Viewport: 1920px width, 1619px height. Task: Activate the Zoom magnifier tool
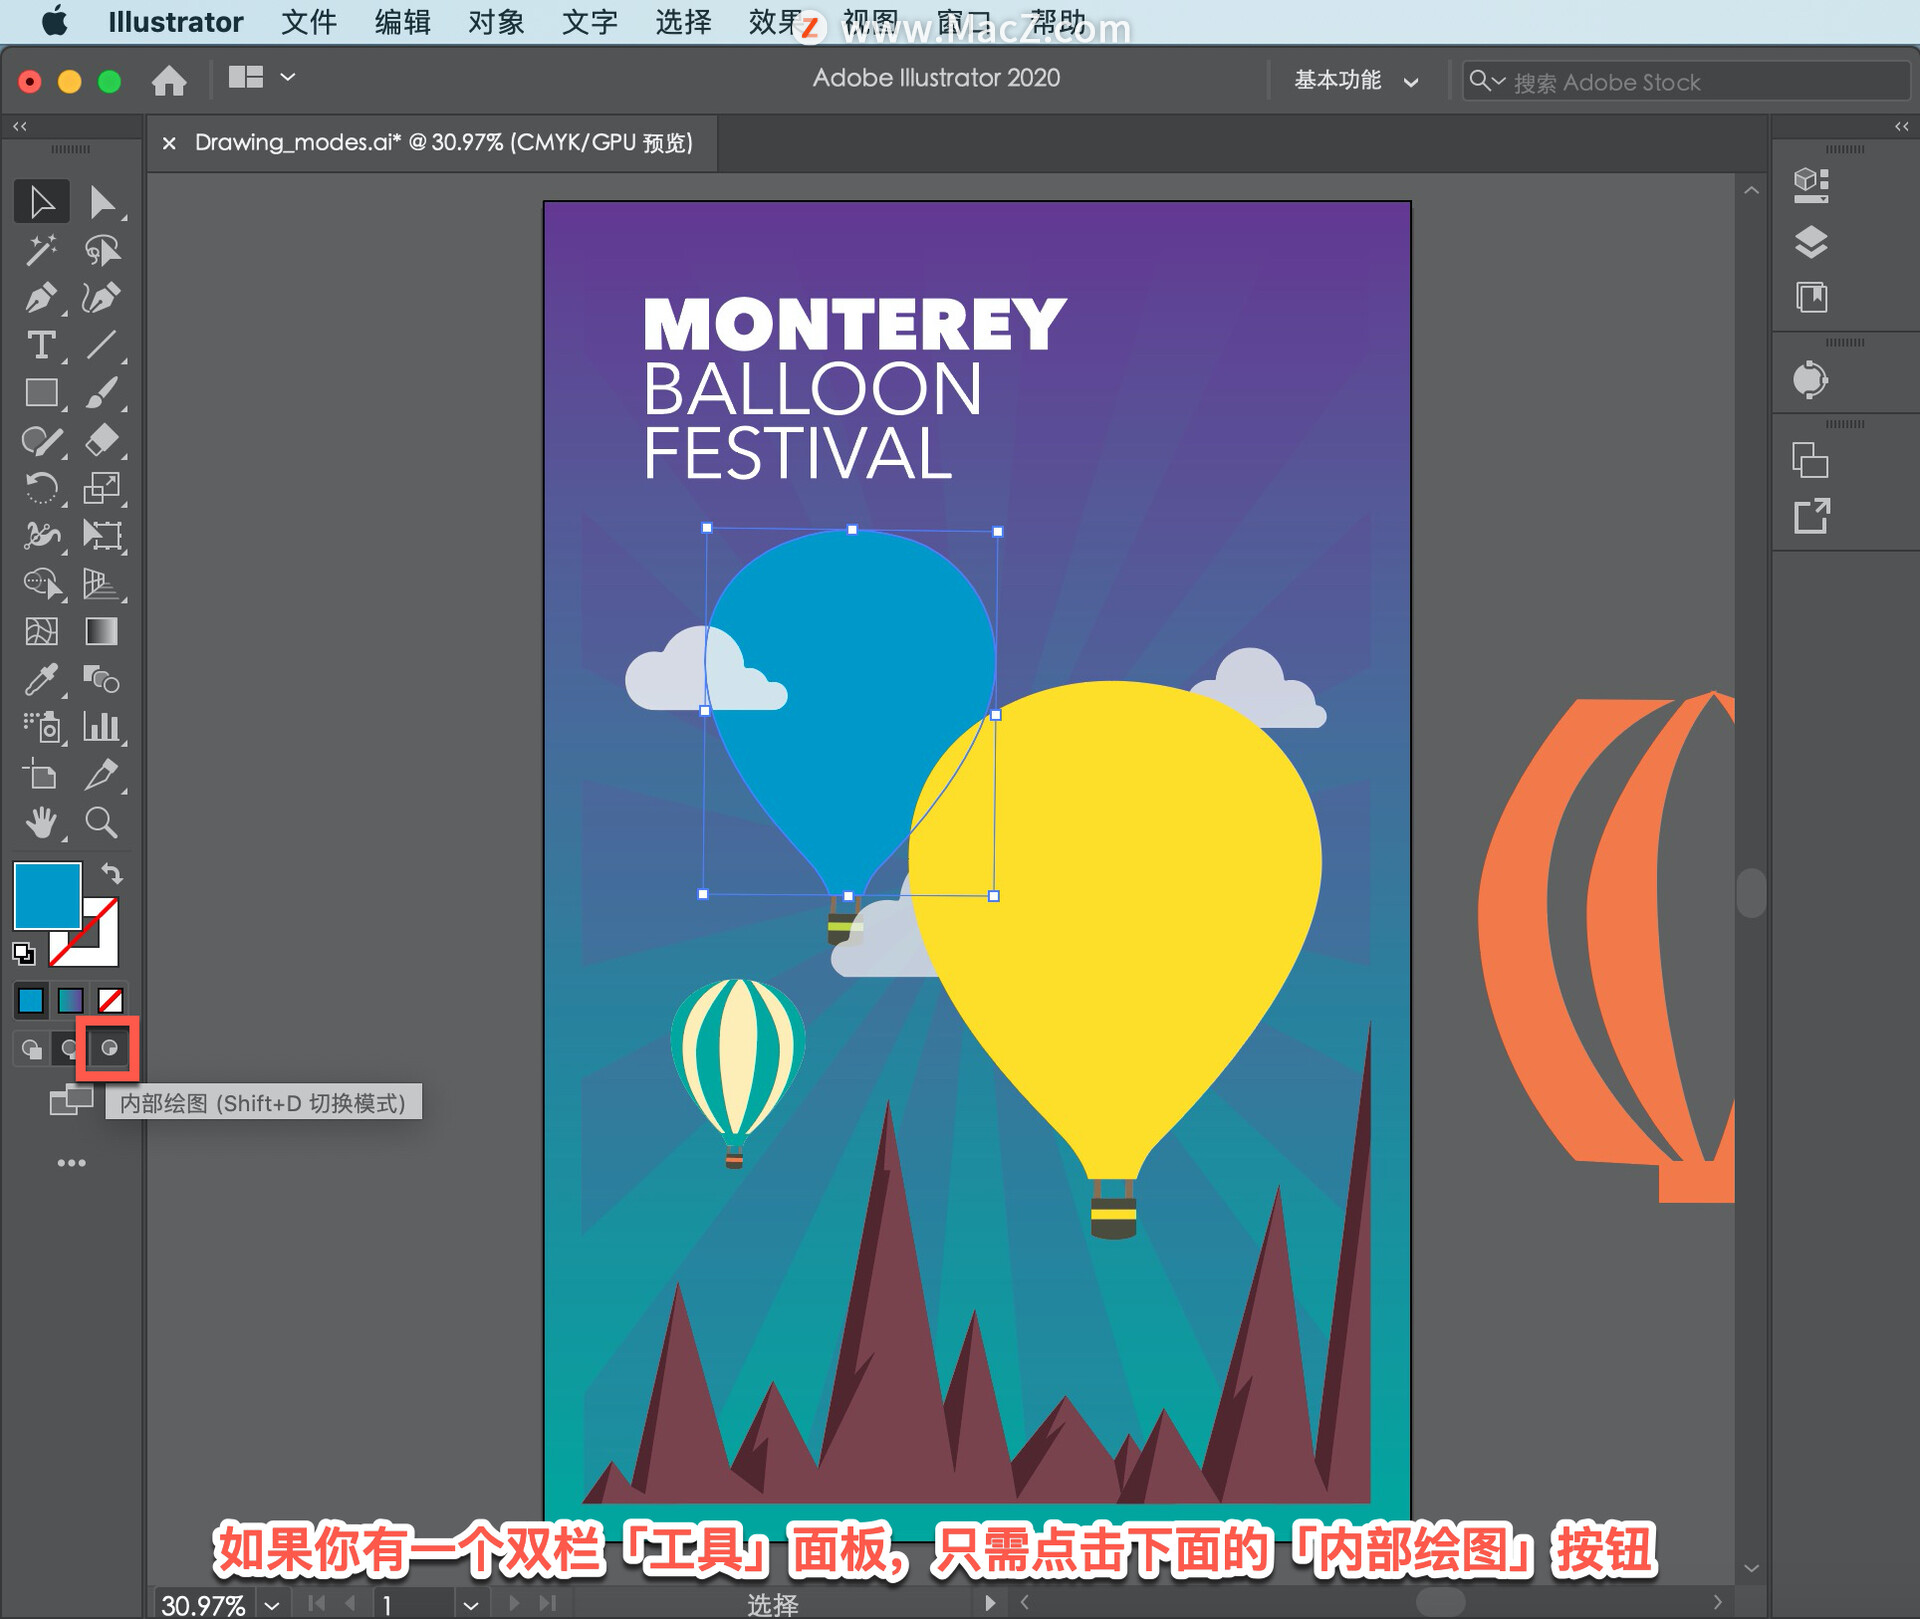(x=101, y=823)
